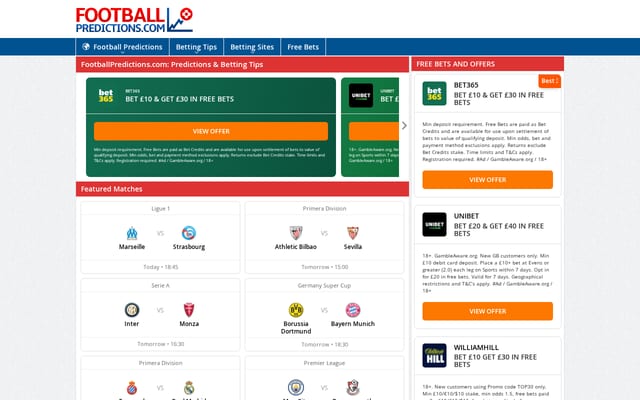Advance the offers carousel with right chevron
Screen dimensions: 640x400
pos(404,126)
